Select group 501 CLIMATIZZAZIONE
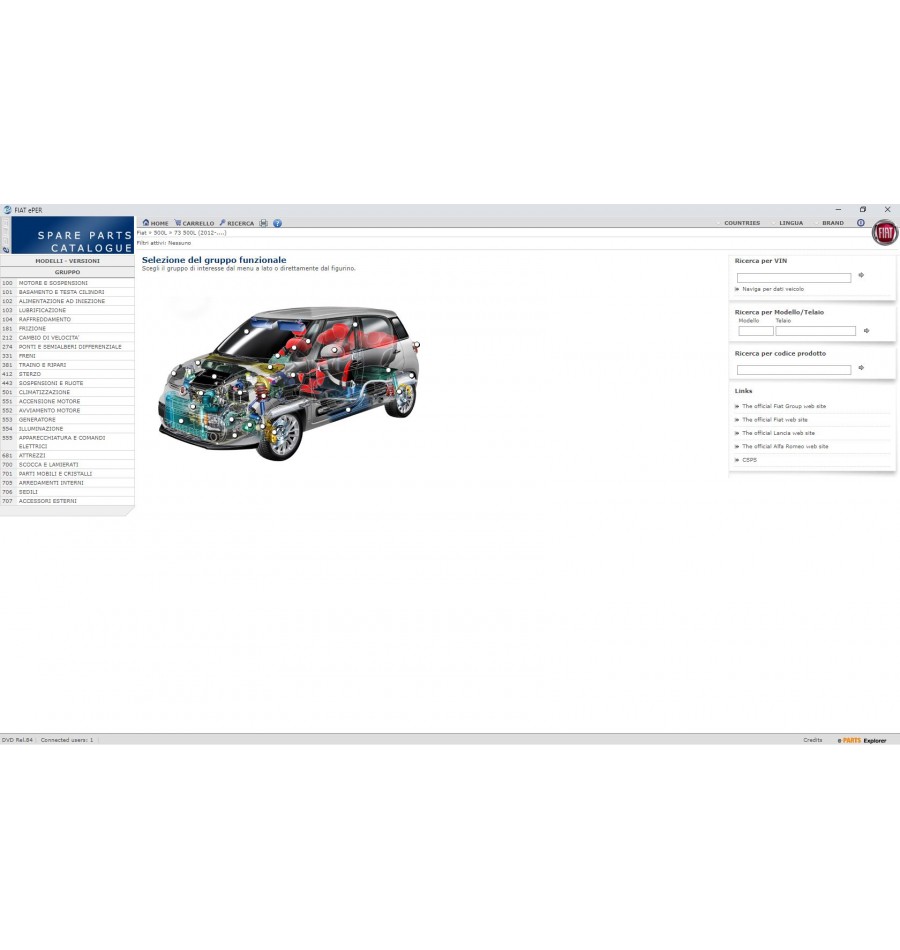900x950 pixels. [67, 392]
